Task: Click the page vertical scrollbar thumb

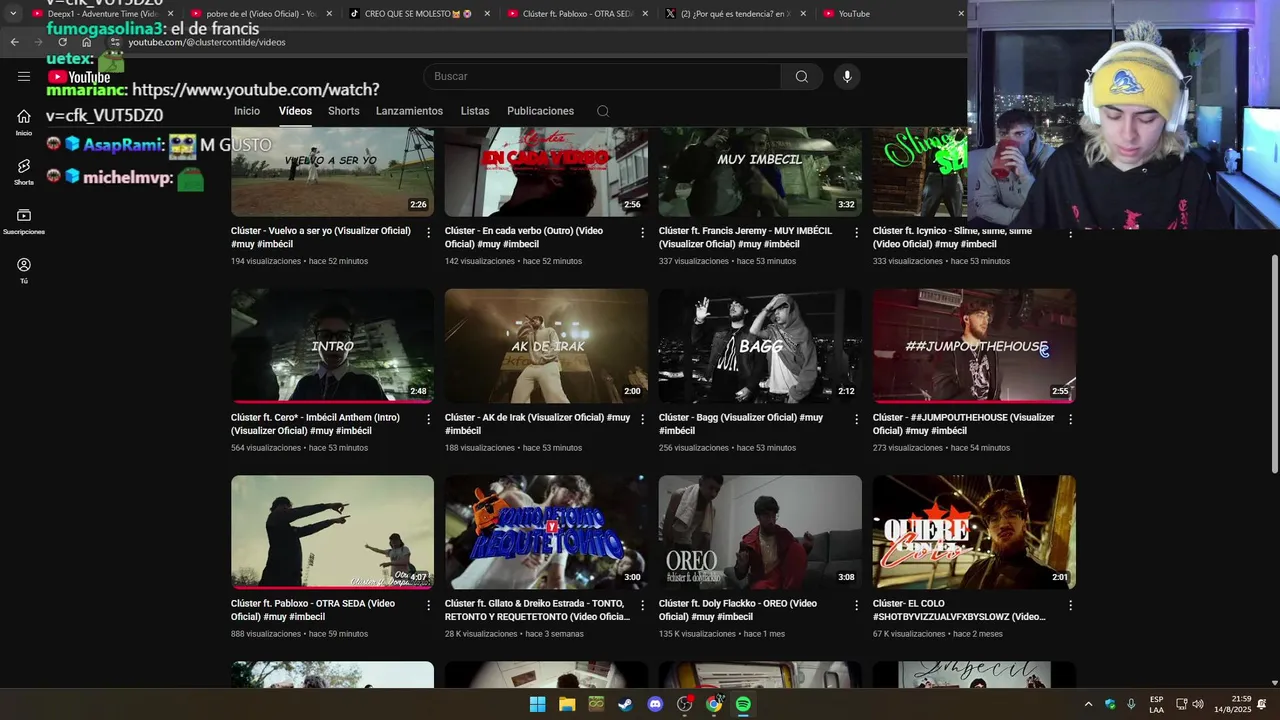Action: [x=1274, y=365]
